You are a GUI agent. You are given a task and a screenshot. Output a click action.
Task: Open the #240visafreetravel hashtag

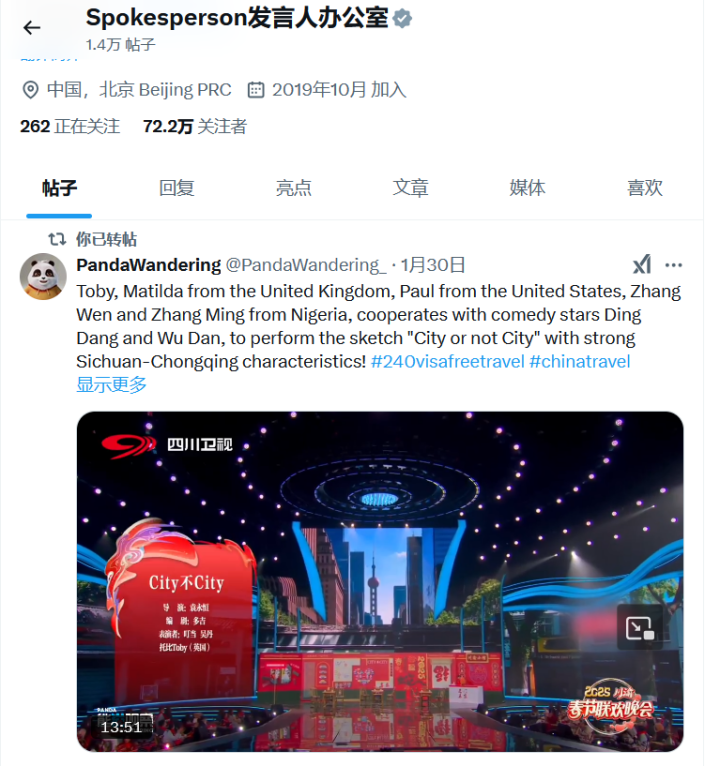click(448, 362)
